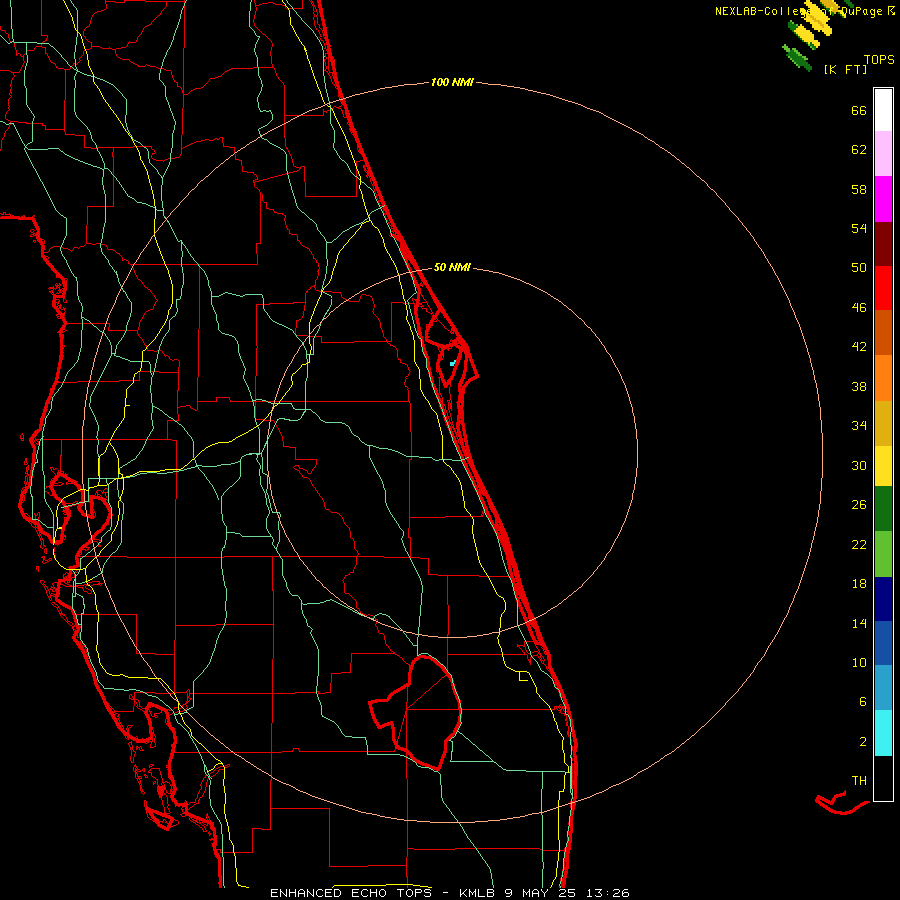Image resolution: width=900 pixels, height=900 pixels.
Task: Click the 'KMLB' radar site identifier
Action: coord(478,893)
